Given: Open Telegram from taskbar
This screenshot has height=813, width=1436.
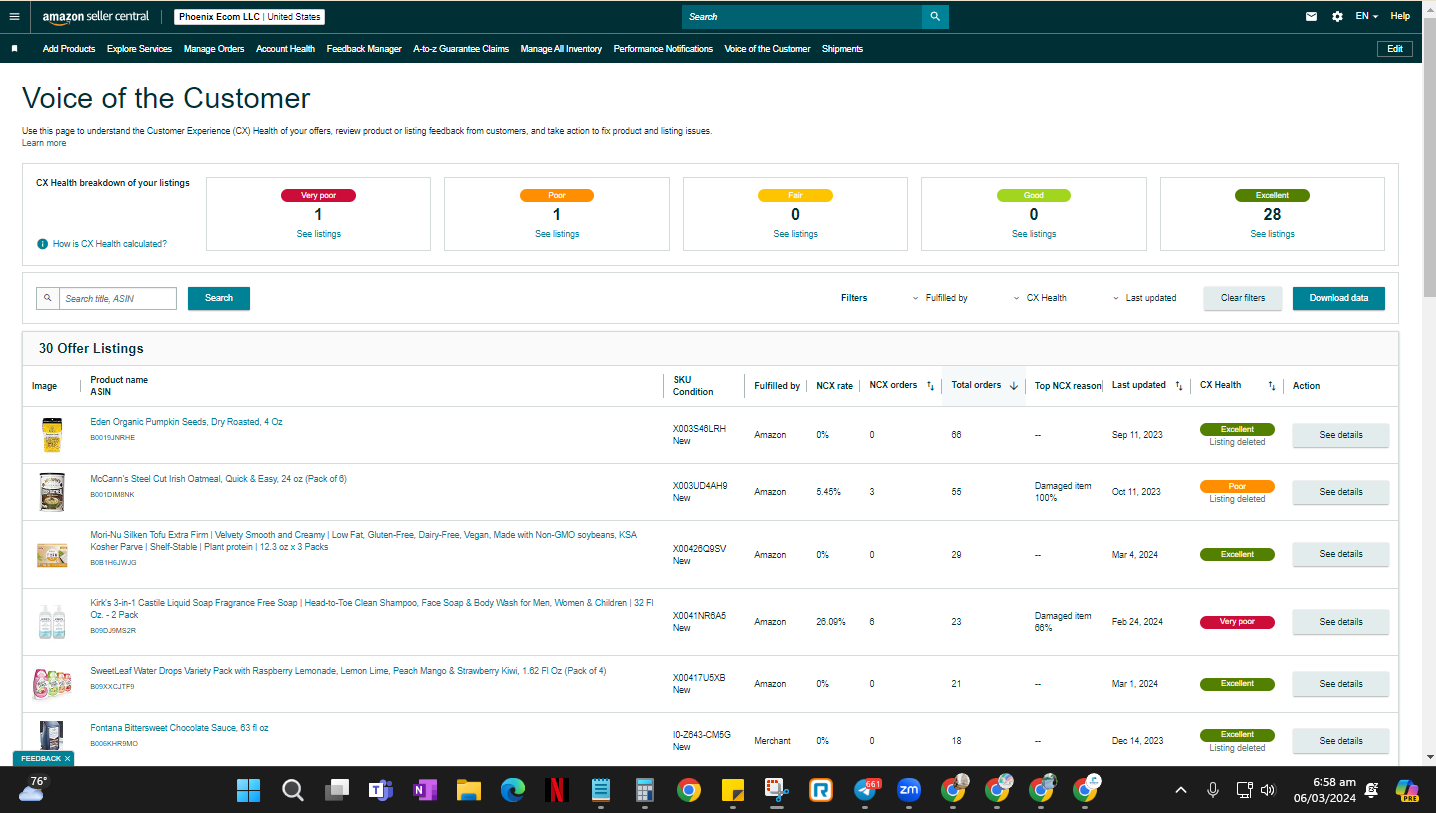Looking at the screenshot, I should pyautogui.click(x=867, y=790).
